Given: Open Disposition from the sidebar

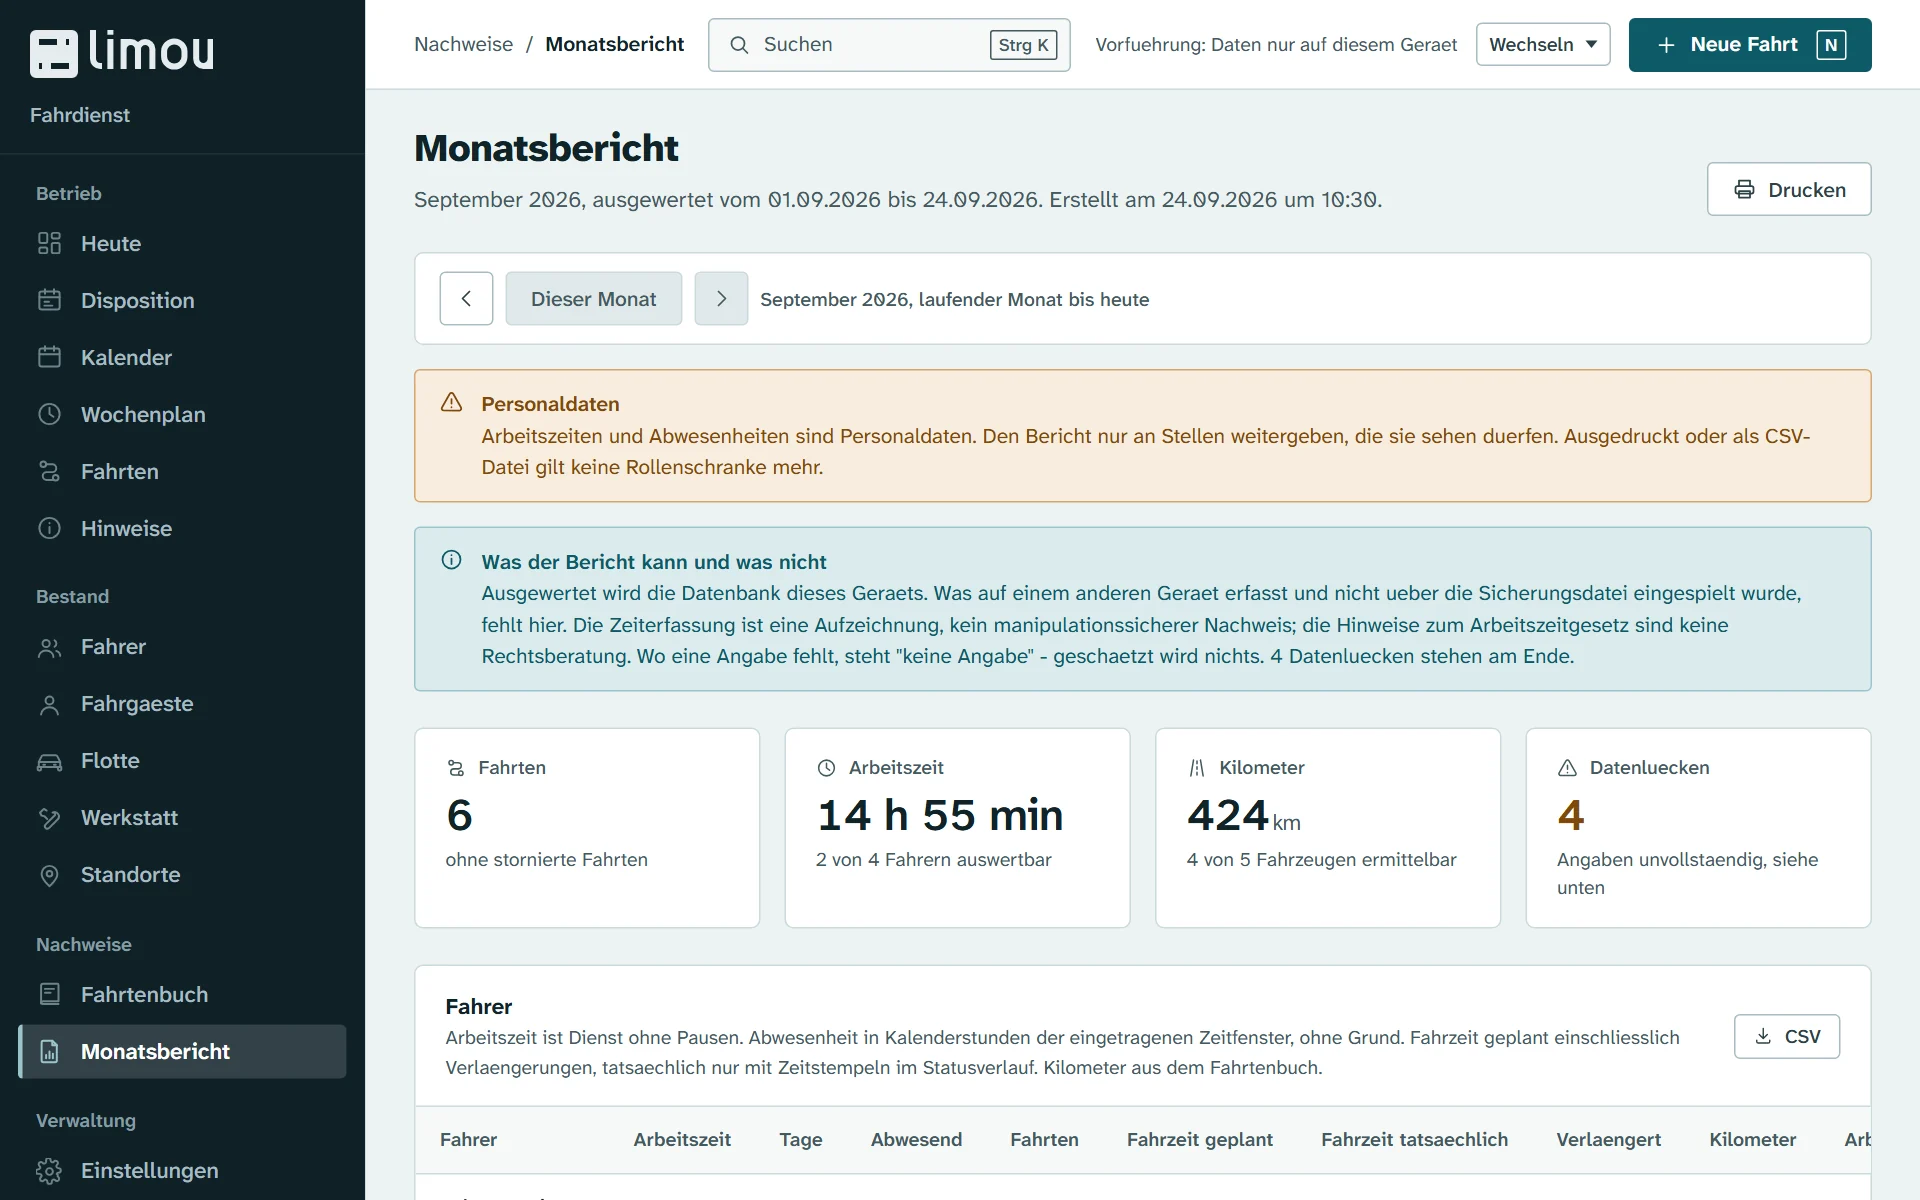Looking at the screenshot, I should point(182,300).
